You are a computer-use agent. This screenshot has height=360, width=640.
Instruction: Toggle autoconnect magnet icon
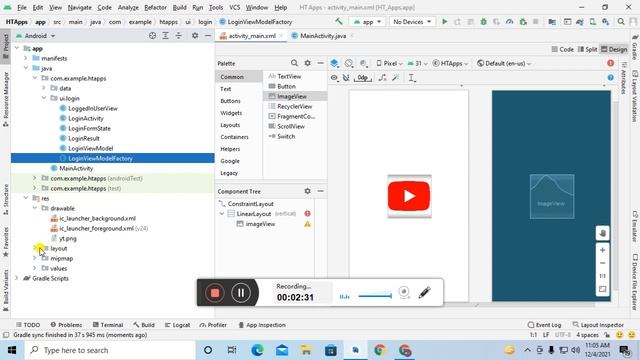click(346, 78)
